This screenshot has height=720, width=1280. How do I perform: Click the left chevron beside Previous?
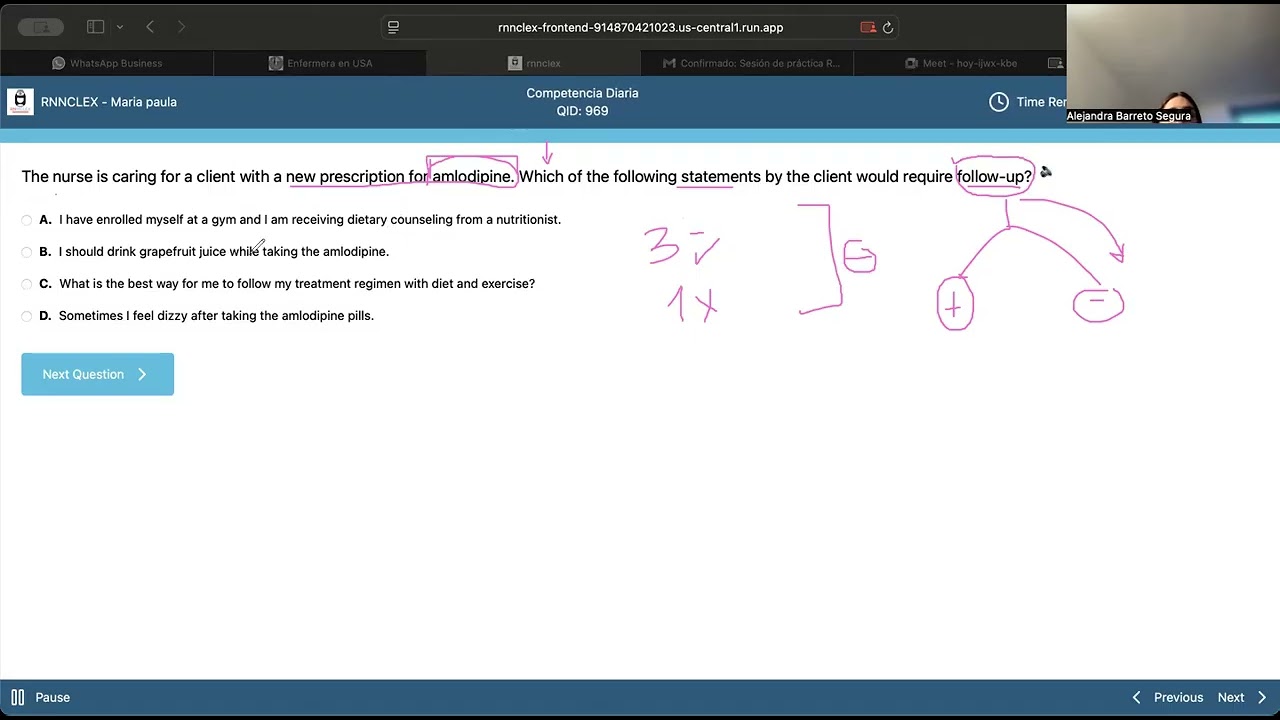1137,698
